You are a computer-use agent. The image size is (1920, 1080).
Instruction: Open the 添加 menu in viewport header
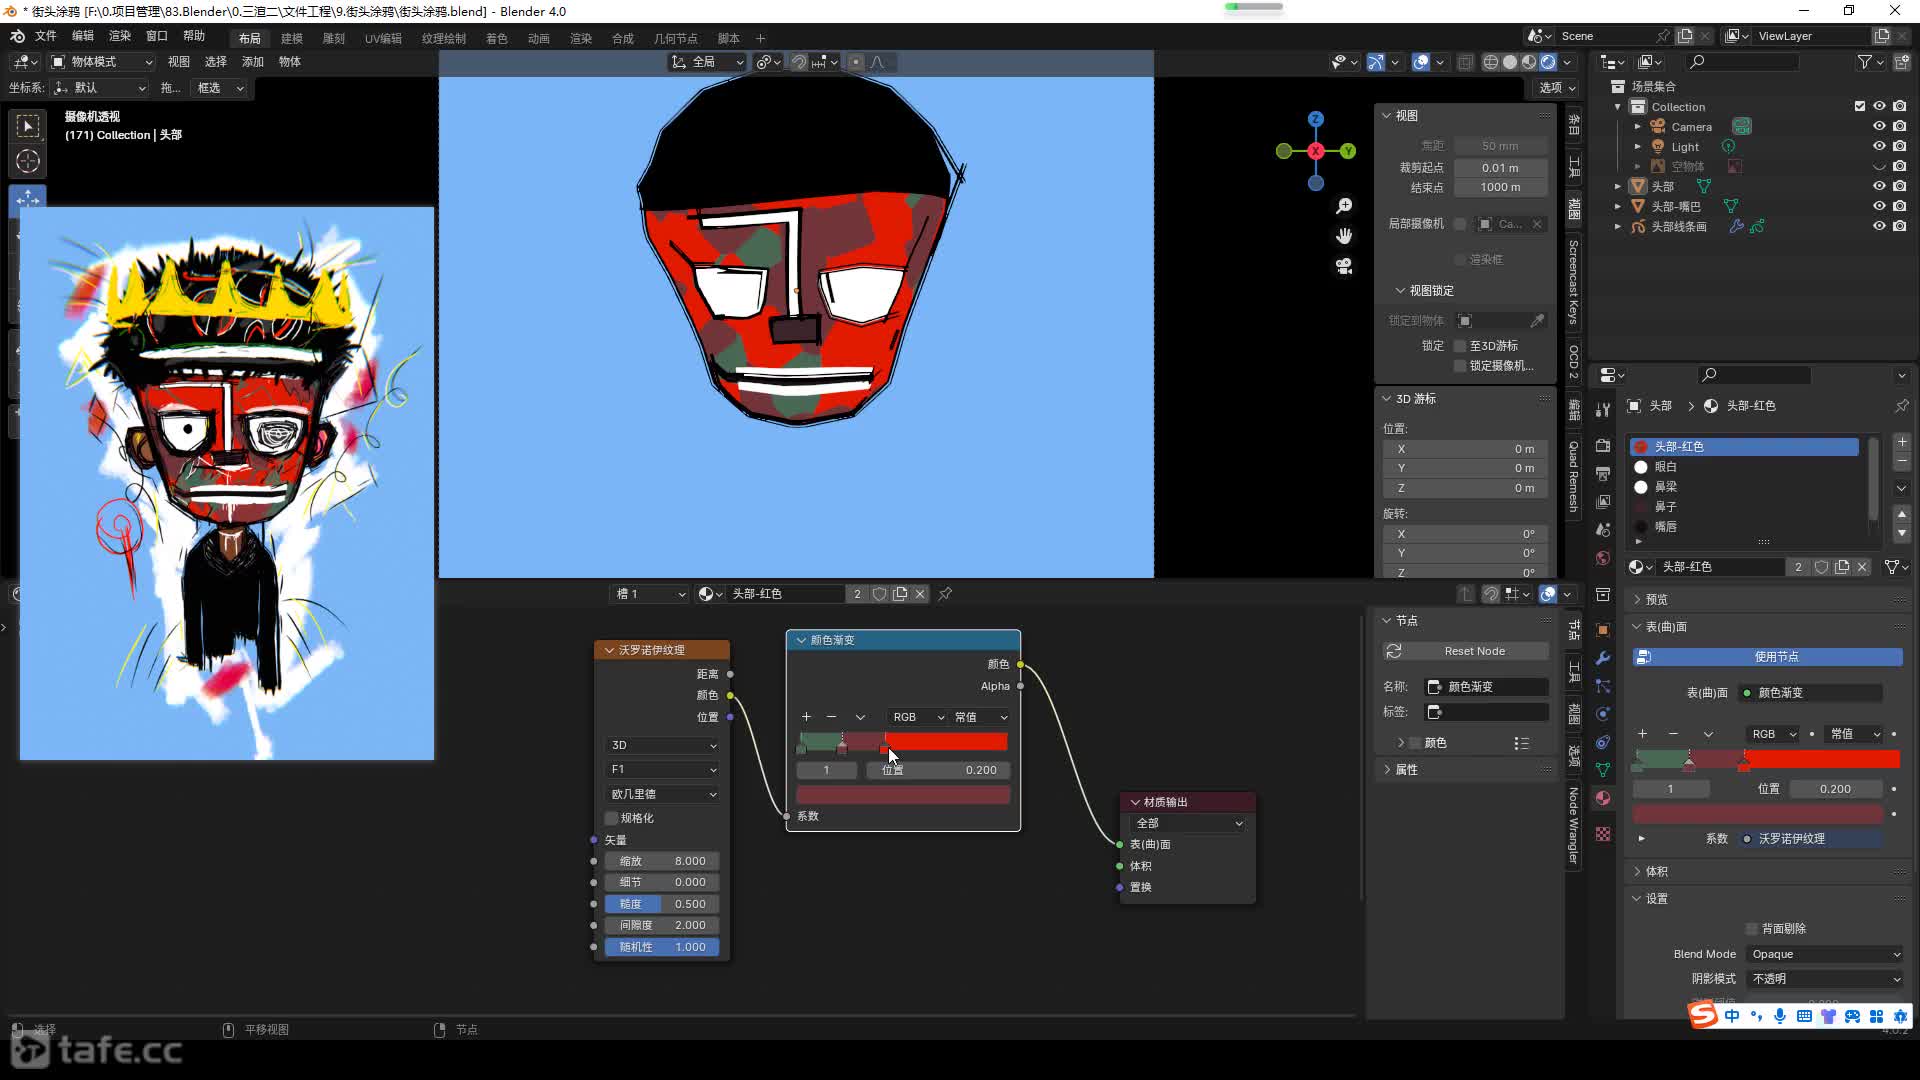pos(253,62)
